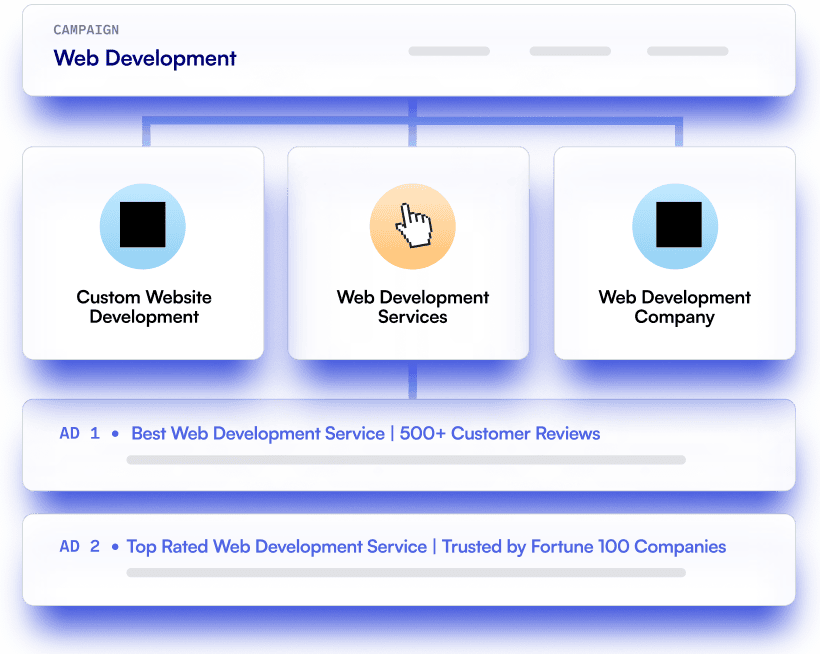
Task: Click the CAMPAIGN label
Action: pos(86,30)
